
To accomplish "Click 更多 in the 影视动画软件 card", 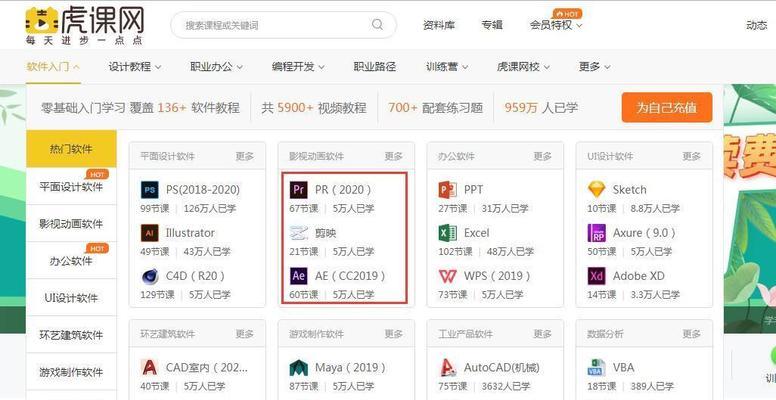I will pyautogui.click(x=393, y=156).
